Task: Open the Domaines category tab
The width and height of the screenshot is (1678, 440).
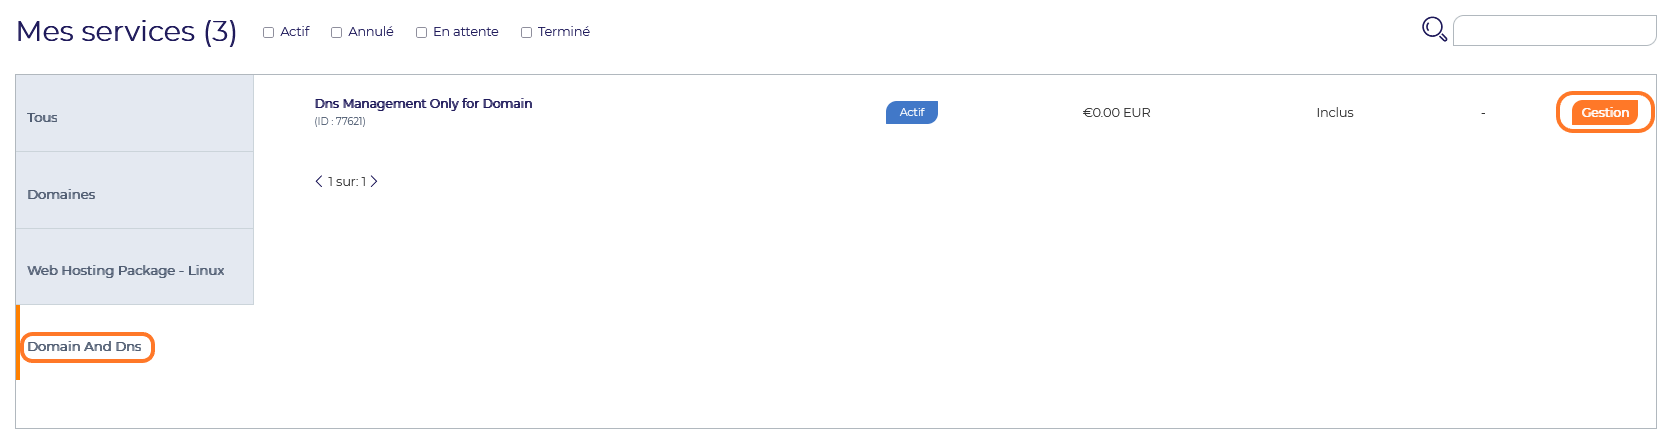Action: (135, 190)
